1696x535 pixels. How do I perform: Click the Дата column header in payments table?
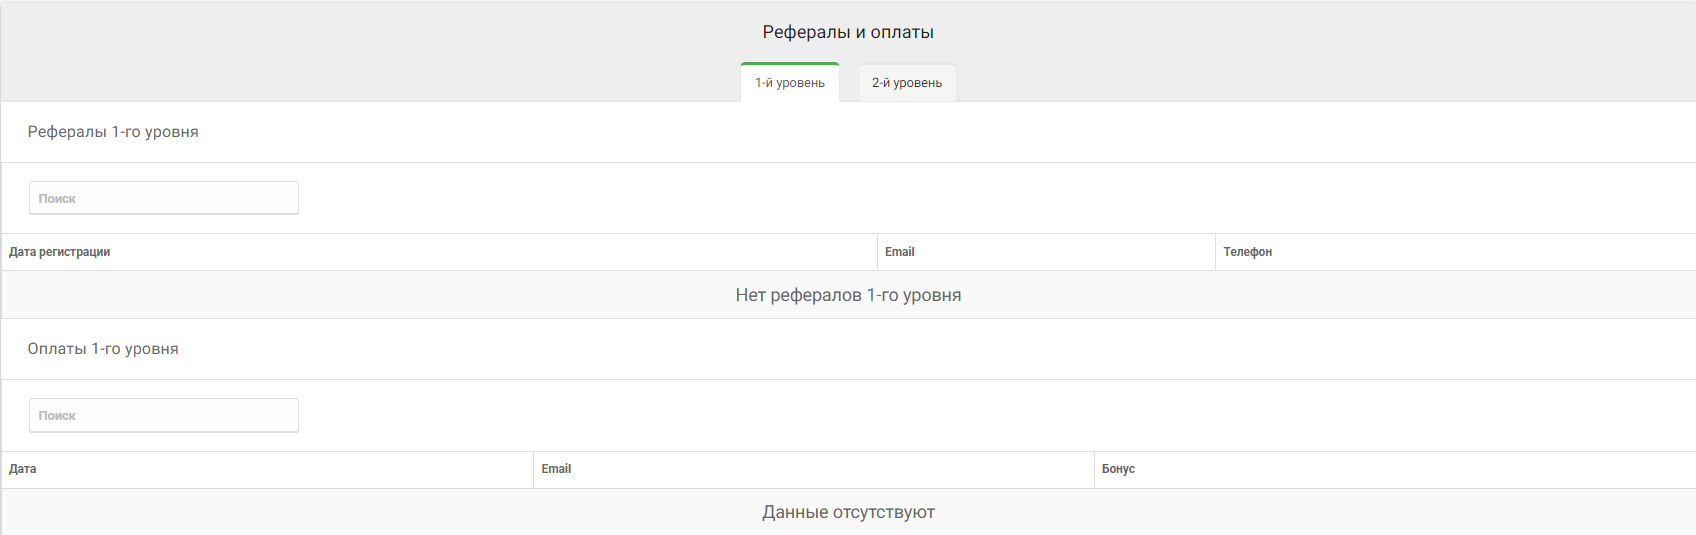[23, 469]
